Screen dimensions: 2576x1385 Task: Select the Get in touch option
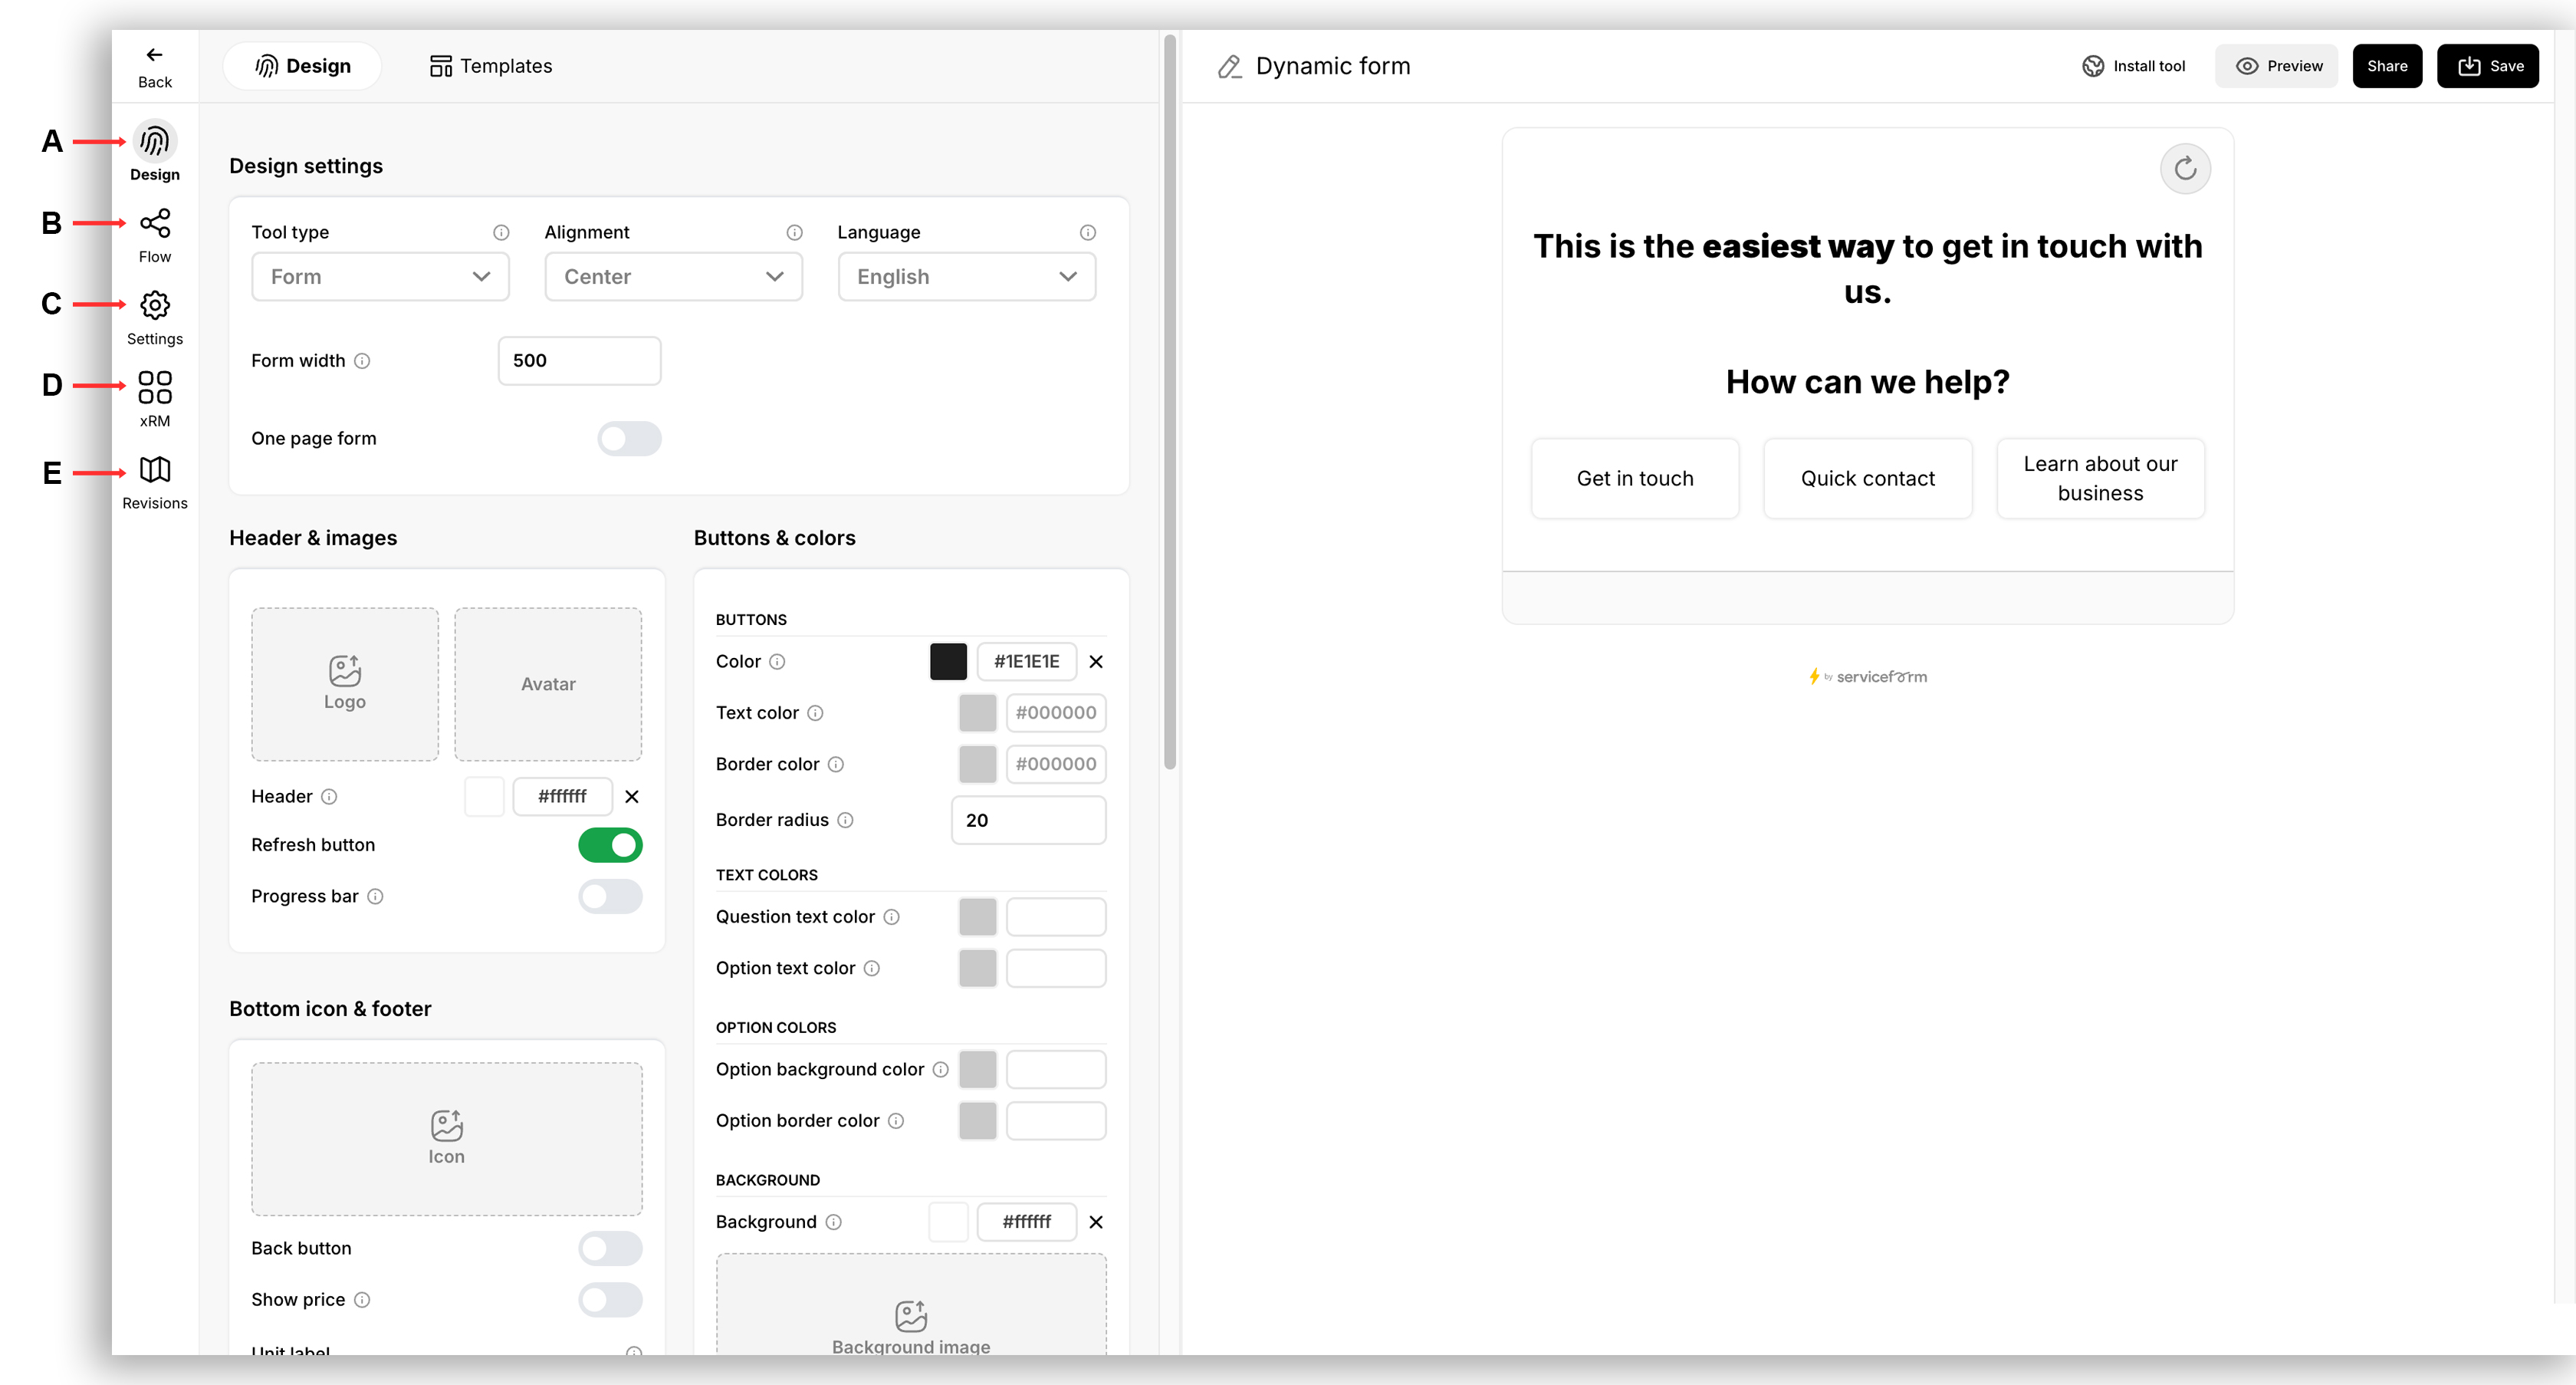click(1635, 479)
